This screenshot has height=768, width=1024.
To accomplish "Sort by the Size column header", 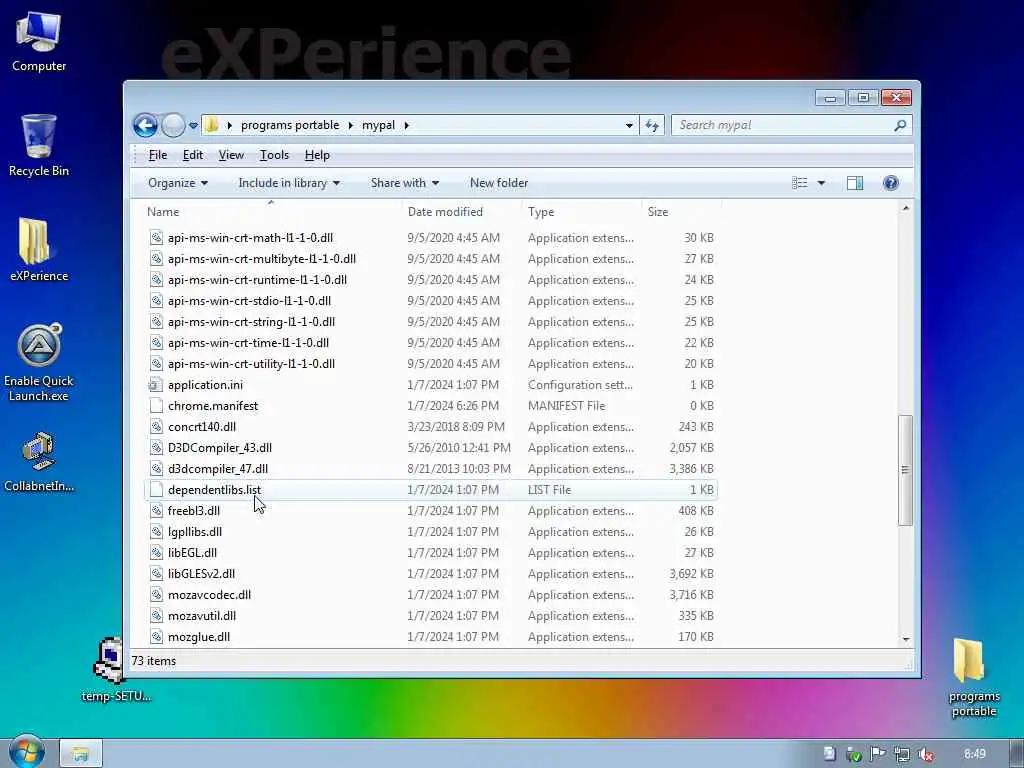I will [681, 212].
